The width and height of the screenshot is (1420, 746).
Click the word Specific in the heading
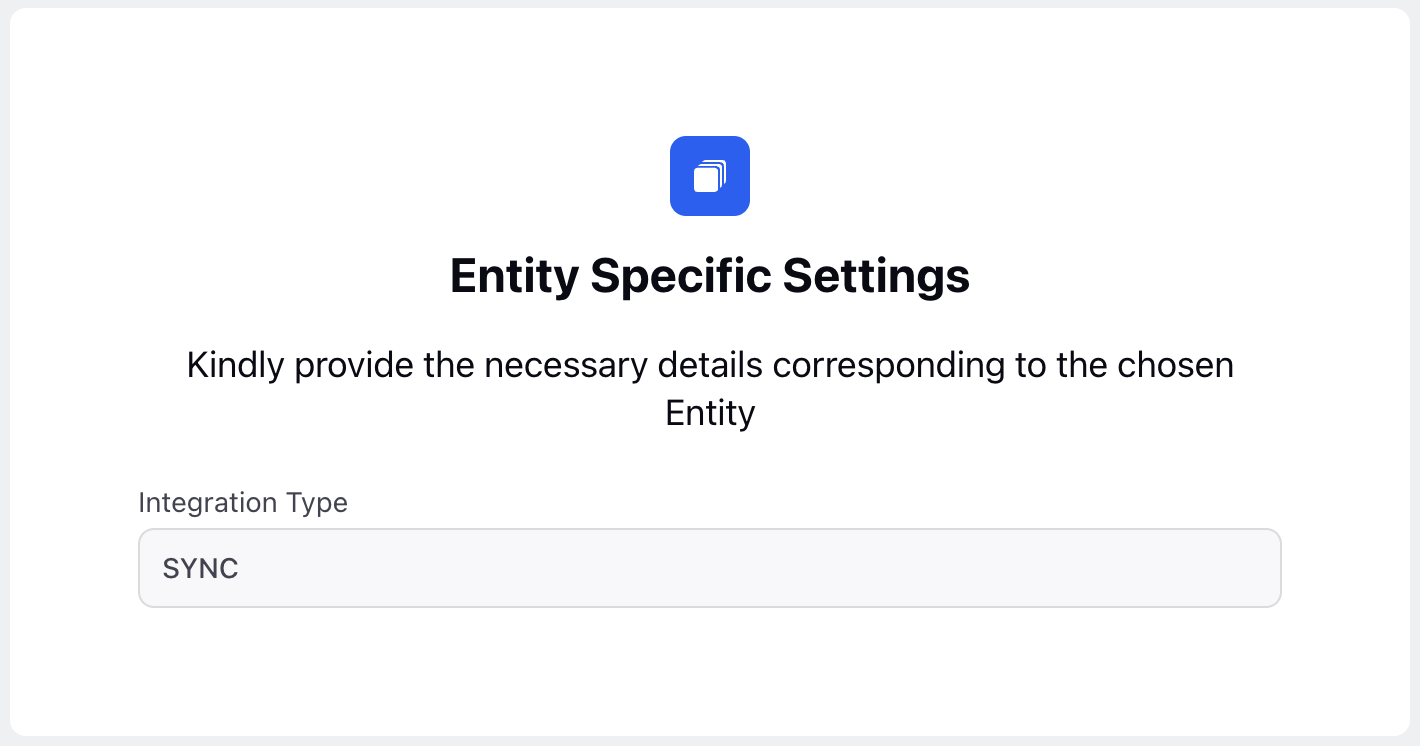click(681, 276)
